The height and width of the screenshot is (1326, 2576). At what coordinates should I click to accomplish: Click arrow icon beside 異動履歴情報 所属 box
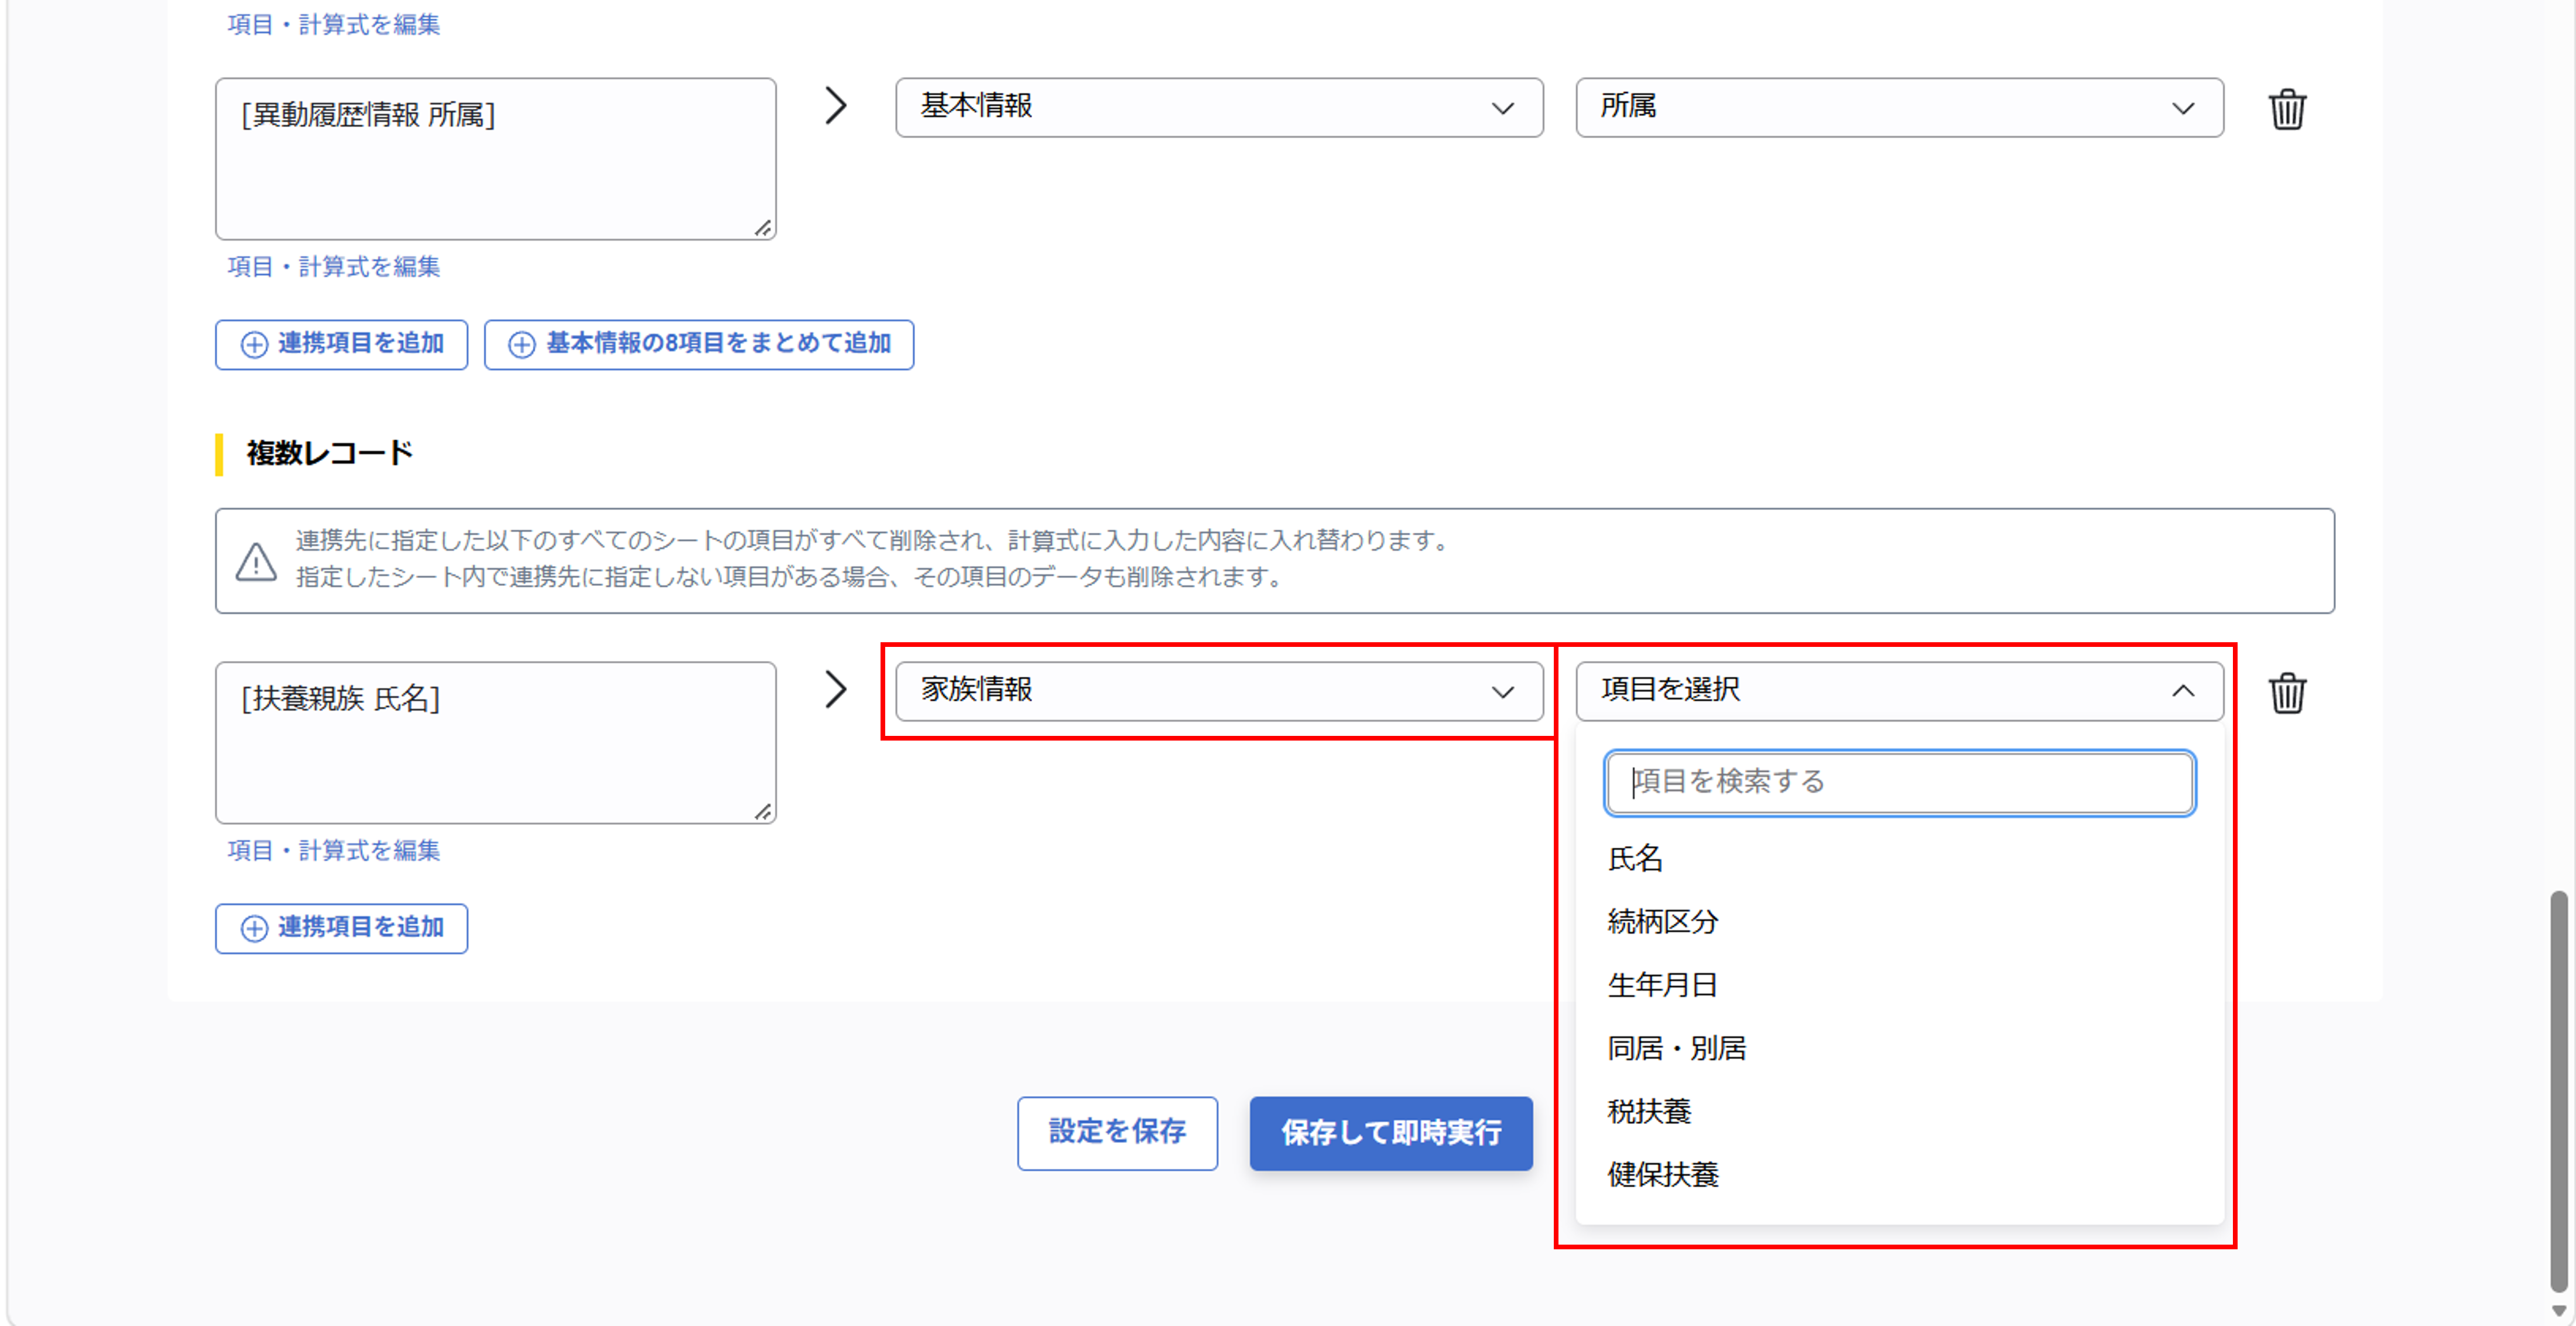[836, 106]
